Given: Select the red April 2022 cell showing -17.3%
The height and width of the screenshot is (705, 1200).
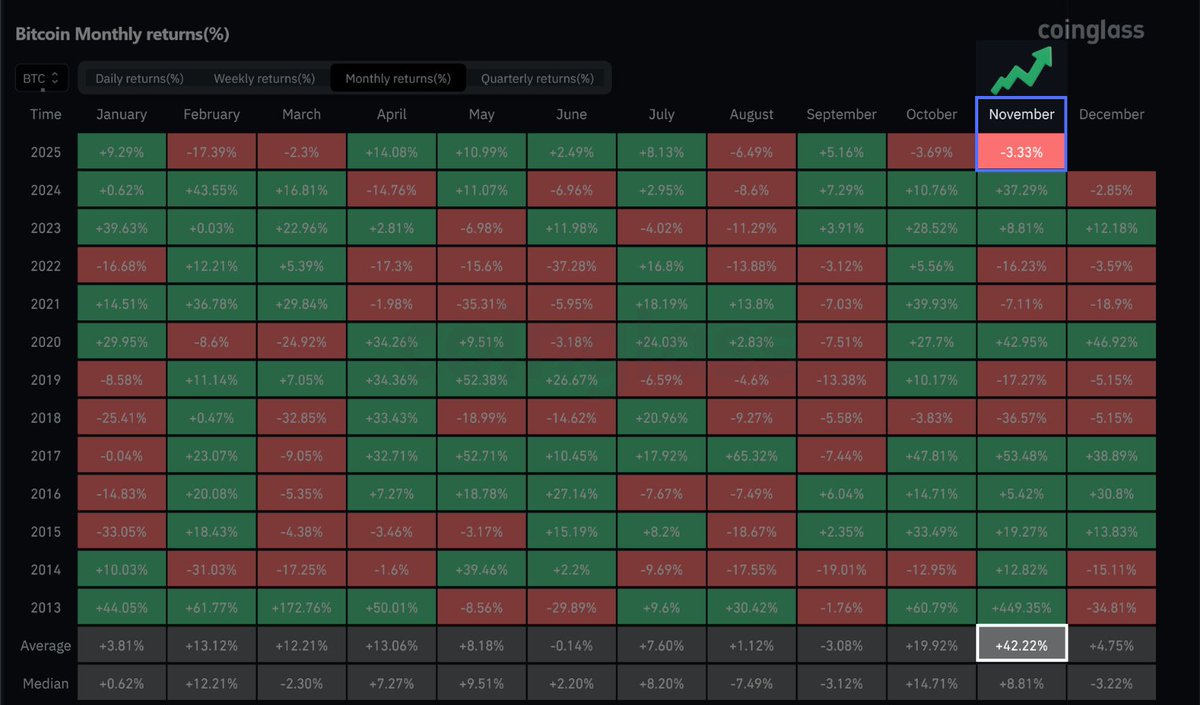Looking at the screenshot, I should pos(391,265).
